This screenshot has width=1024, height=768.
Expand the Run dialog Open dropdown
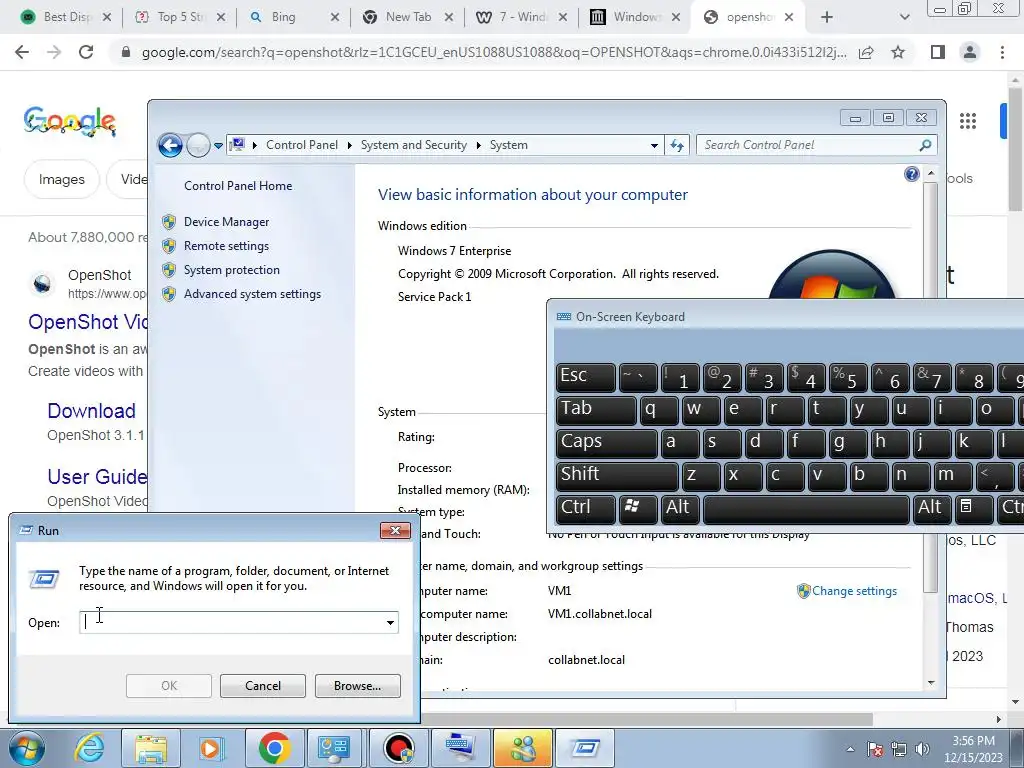[x=390, y=622]
